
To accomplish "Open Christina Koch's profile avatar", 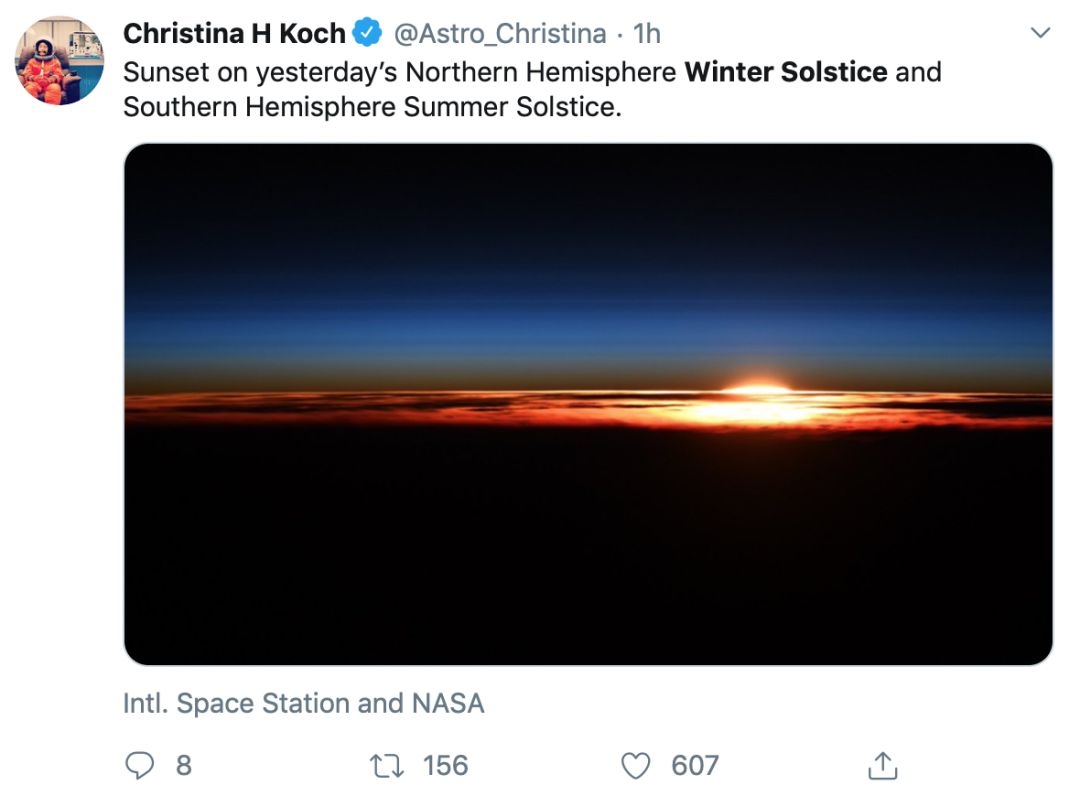I will (59, 60).
